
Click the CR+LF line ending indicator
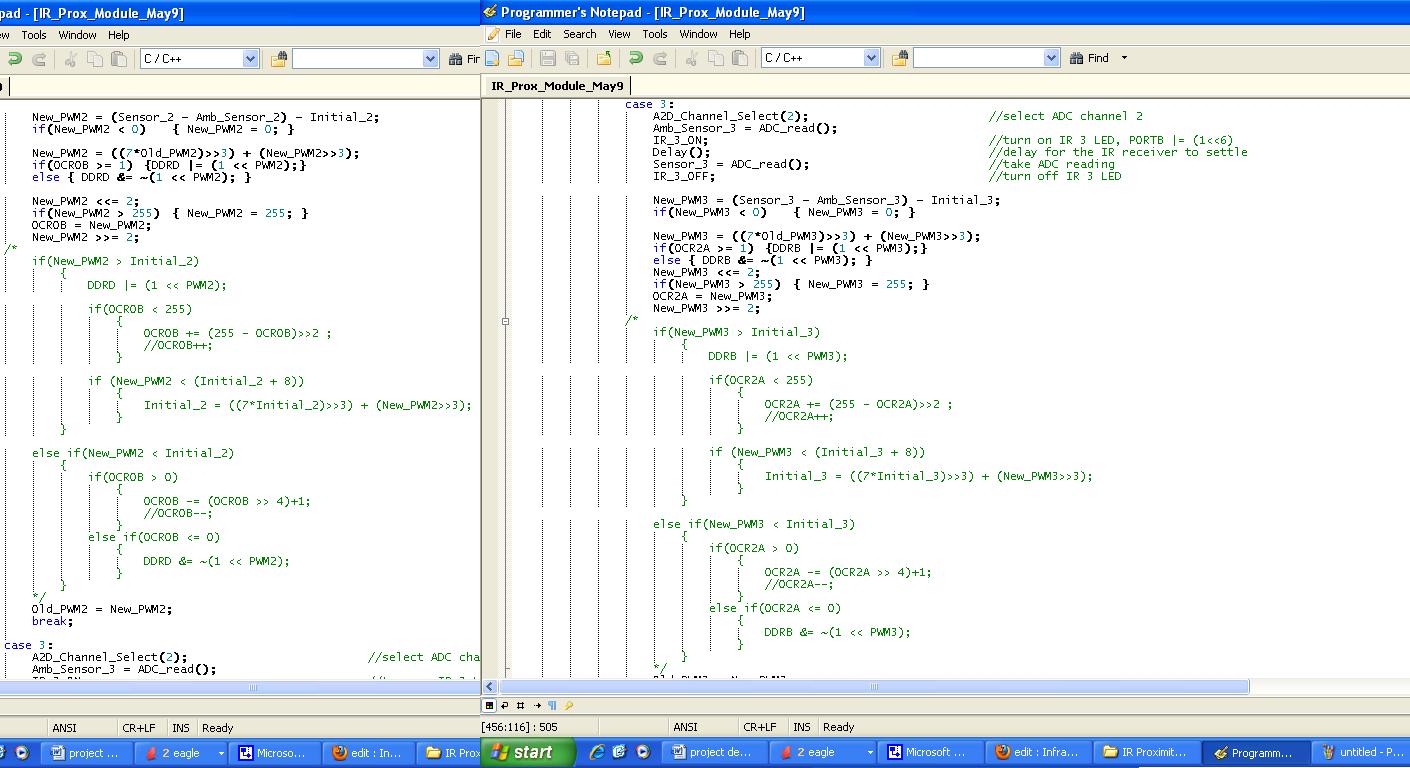coord(762,726)
